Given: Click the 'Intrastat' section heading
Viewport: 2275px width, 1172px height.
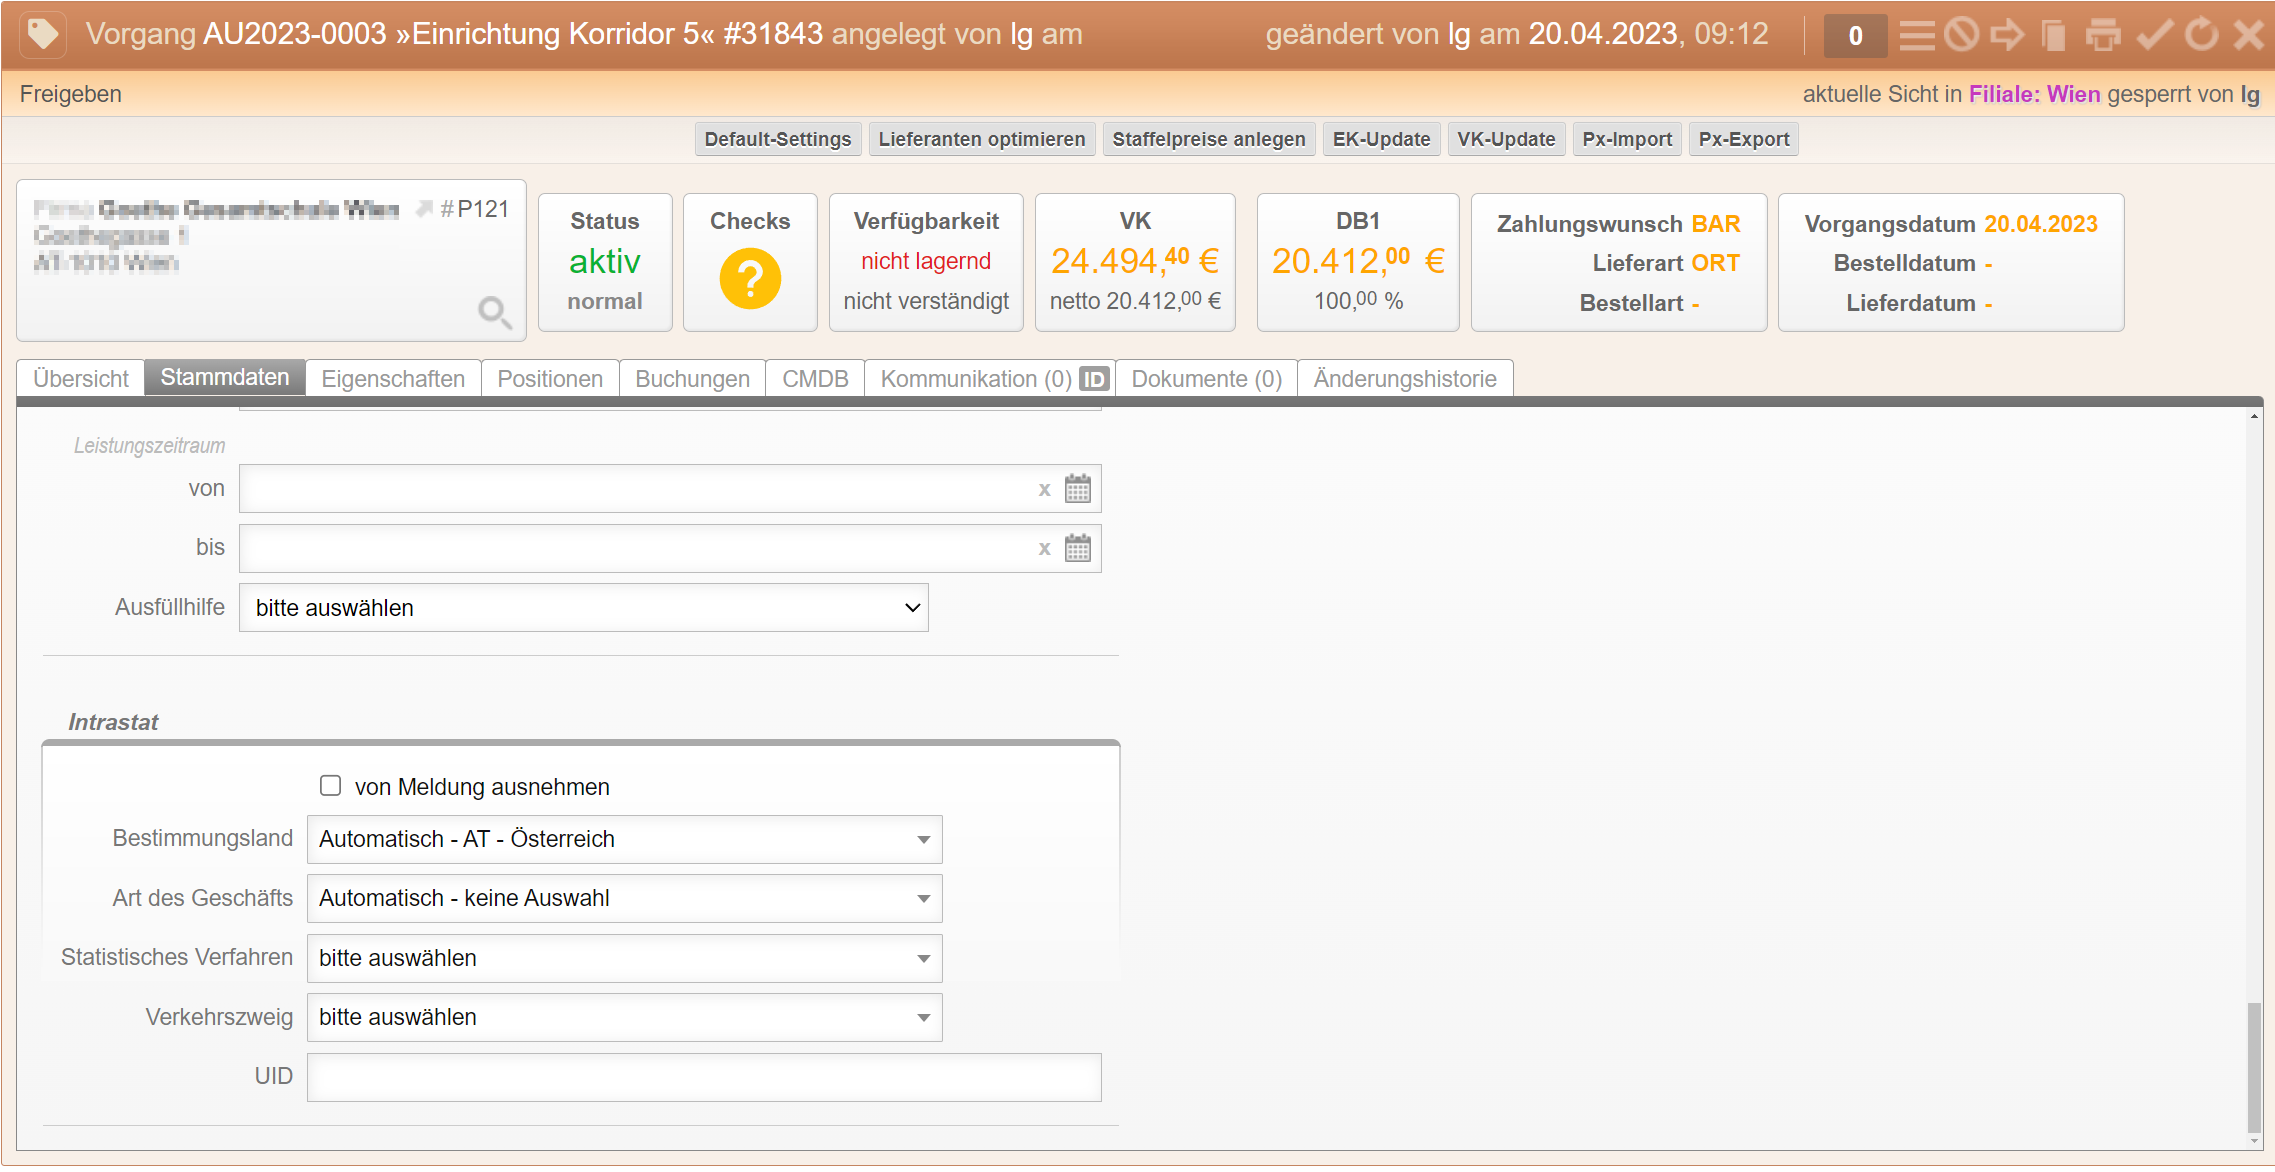Looking at the screenshot, I should pos(113,722).
